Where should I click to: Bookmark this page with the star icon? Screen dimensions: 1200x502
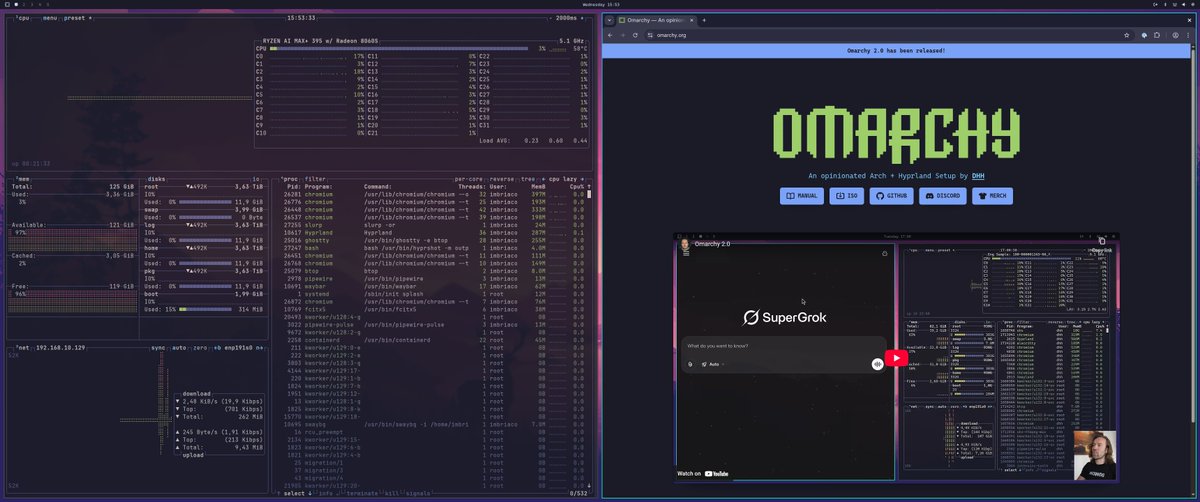click(1127, 34)
